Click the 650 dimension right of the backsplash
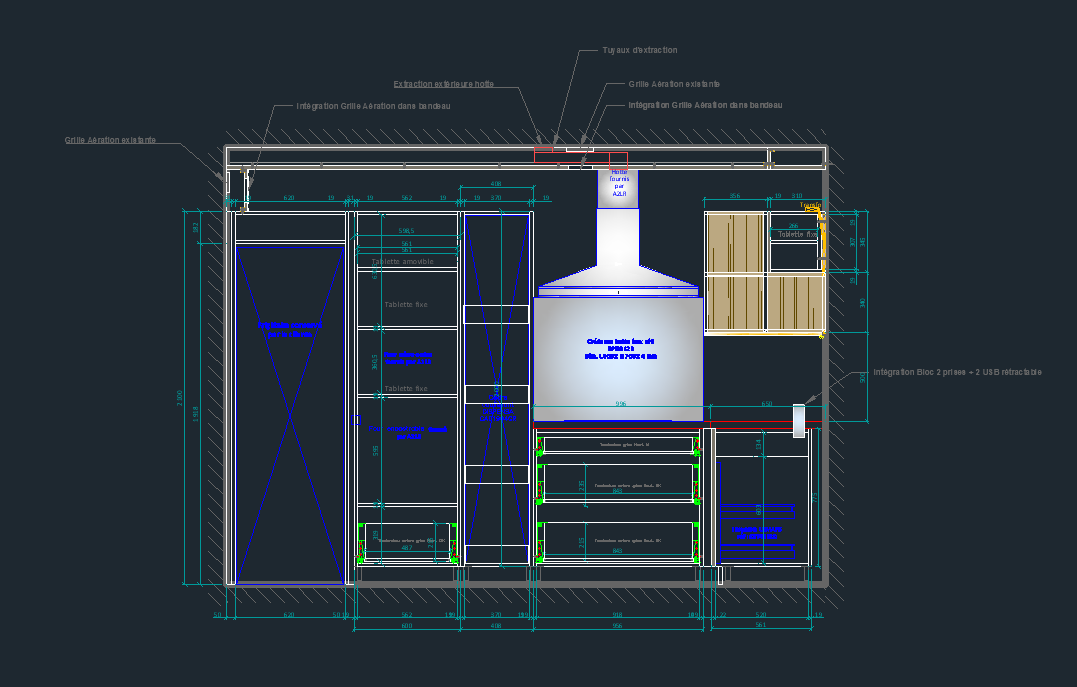The image size is (1077, 687). tap(766, 405)
